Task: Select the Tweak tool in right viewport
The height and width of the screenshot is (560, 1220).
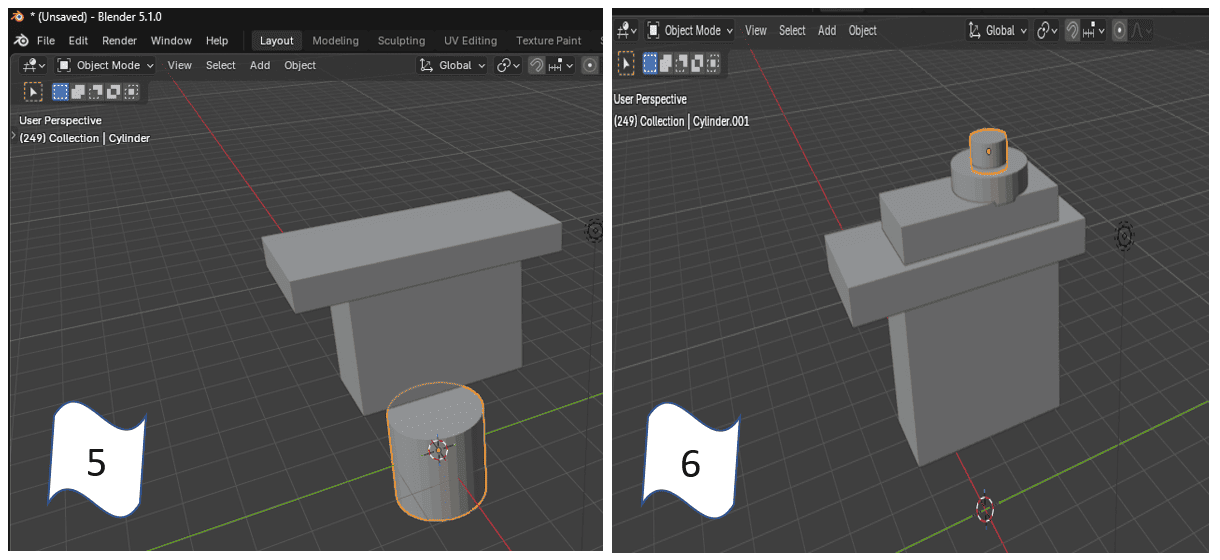Action: pos(627,63)
